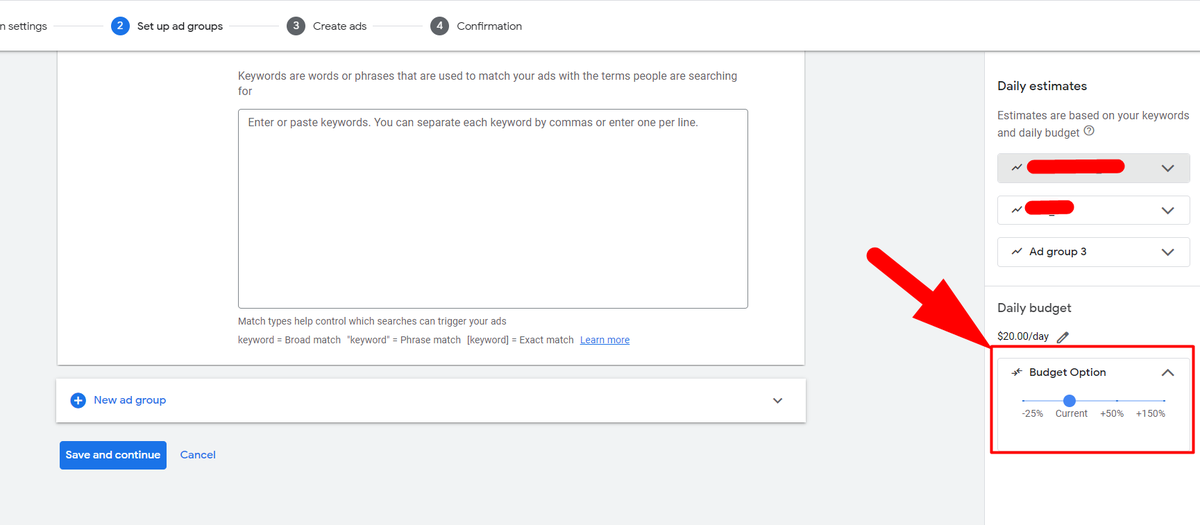1200x525 pixels.
Task: Click the match types help text line
Action: 372,321
